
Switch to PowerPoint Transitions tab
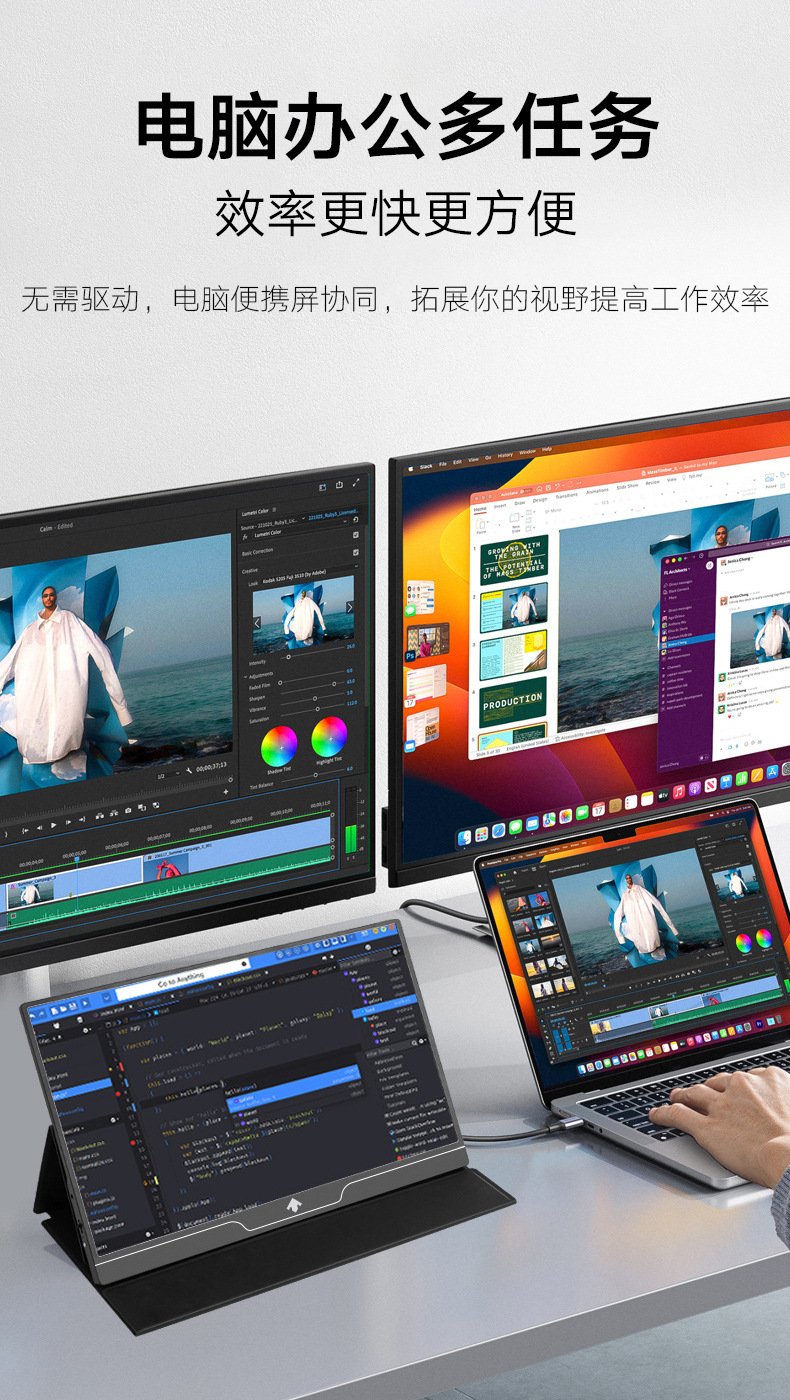coord(566,495)
